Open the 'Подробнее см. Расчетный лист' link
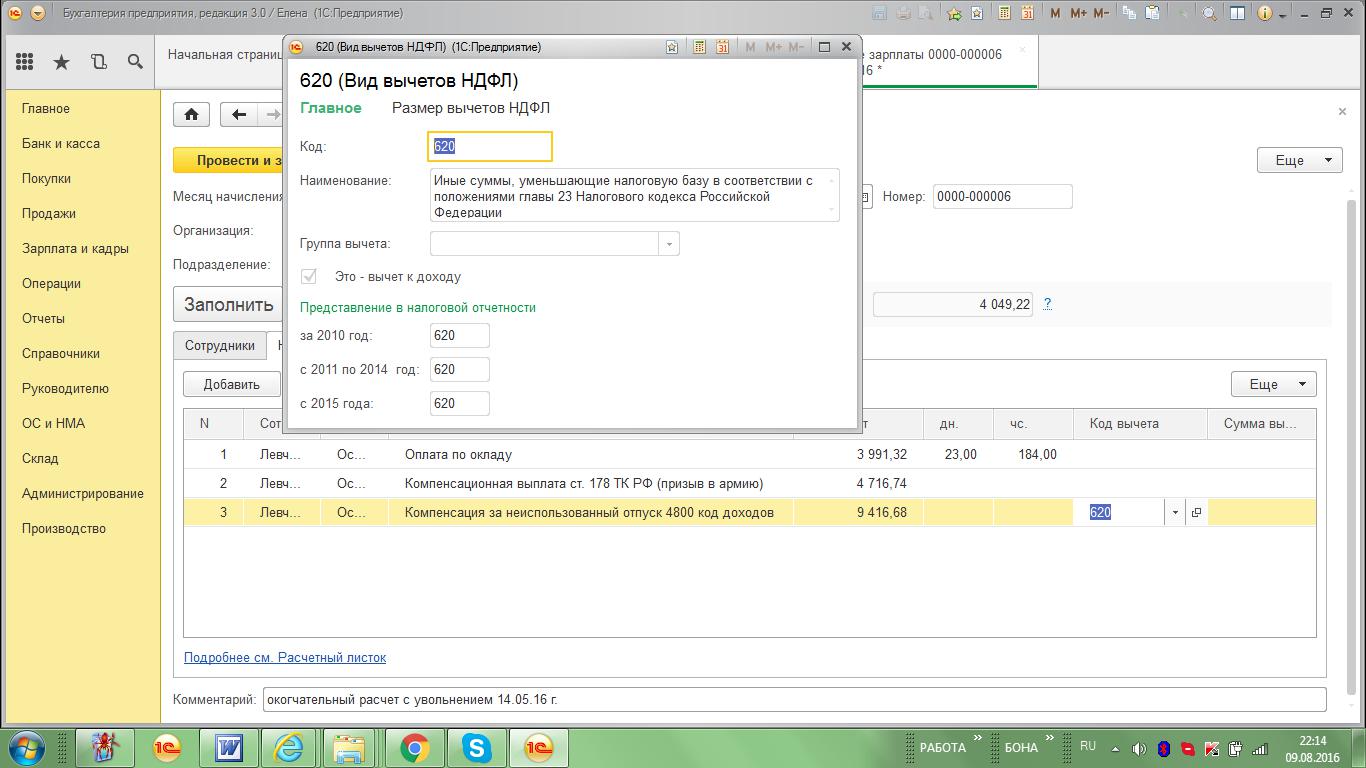The width and height of the screenshot is (1366, 768). (x=285, y=657)
